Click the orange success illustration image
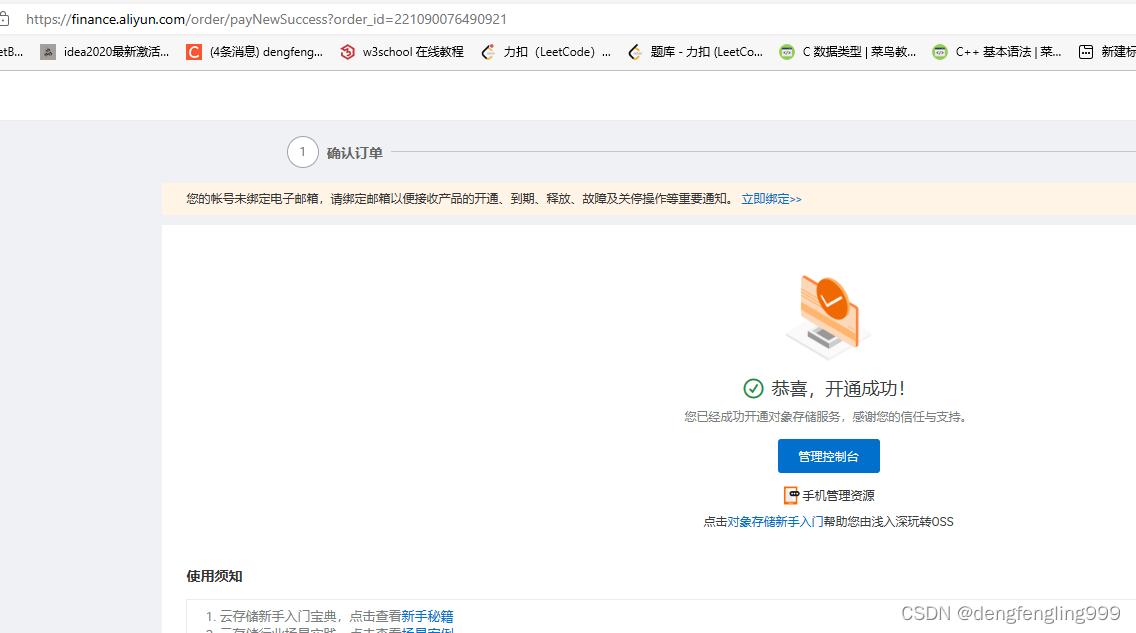1136x633 pixels. pos(829,316)
